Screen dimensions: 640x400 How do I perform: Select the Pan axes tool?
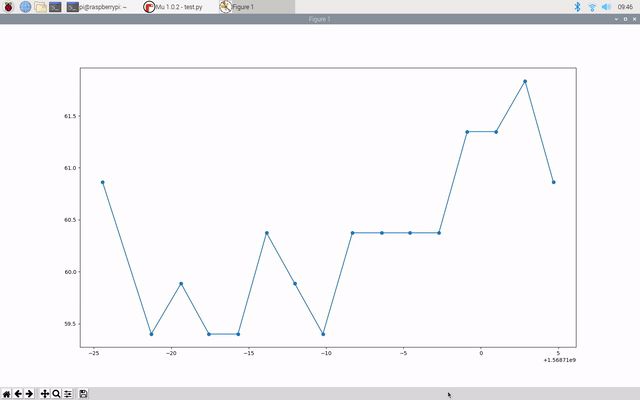click(45, 394)
